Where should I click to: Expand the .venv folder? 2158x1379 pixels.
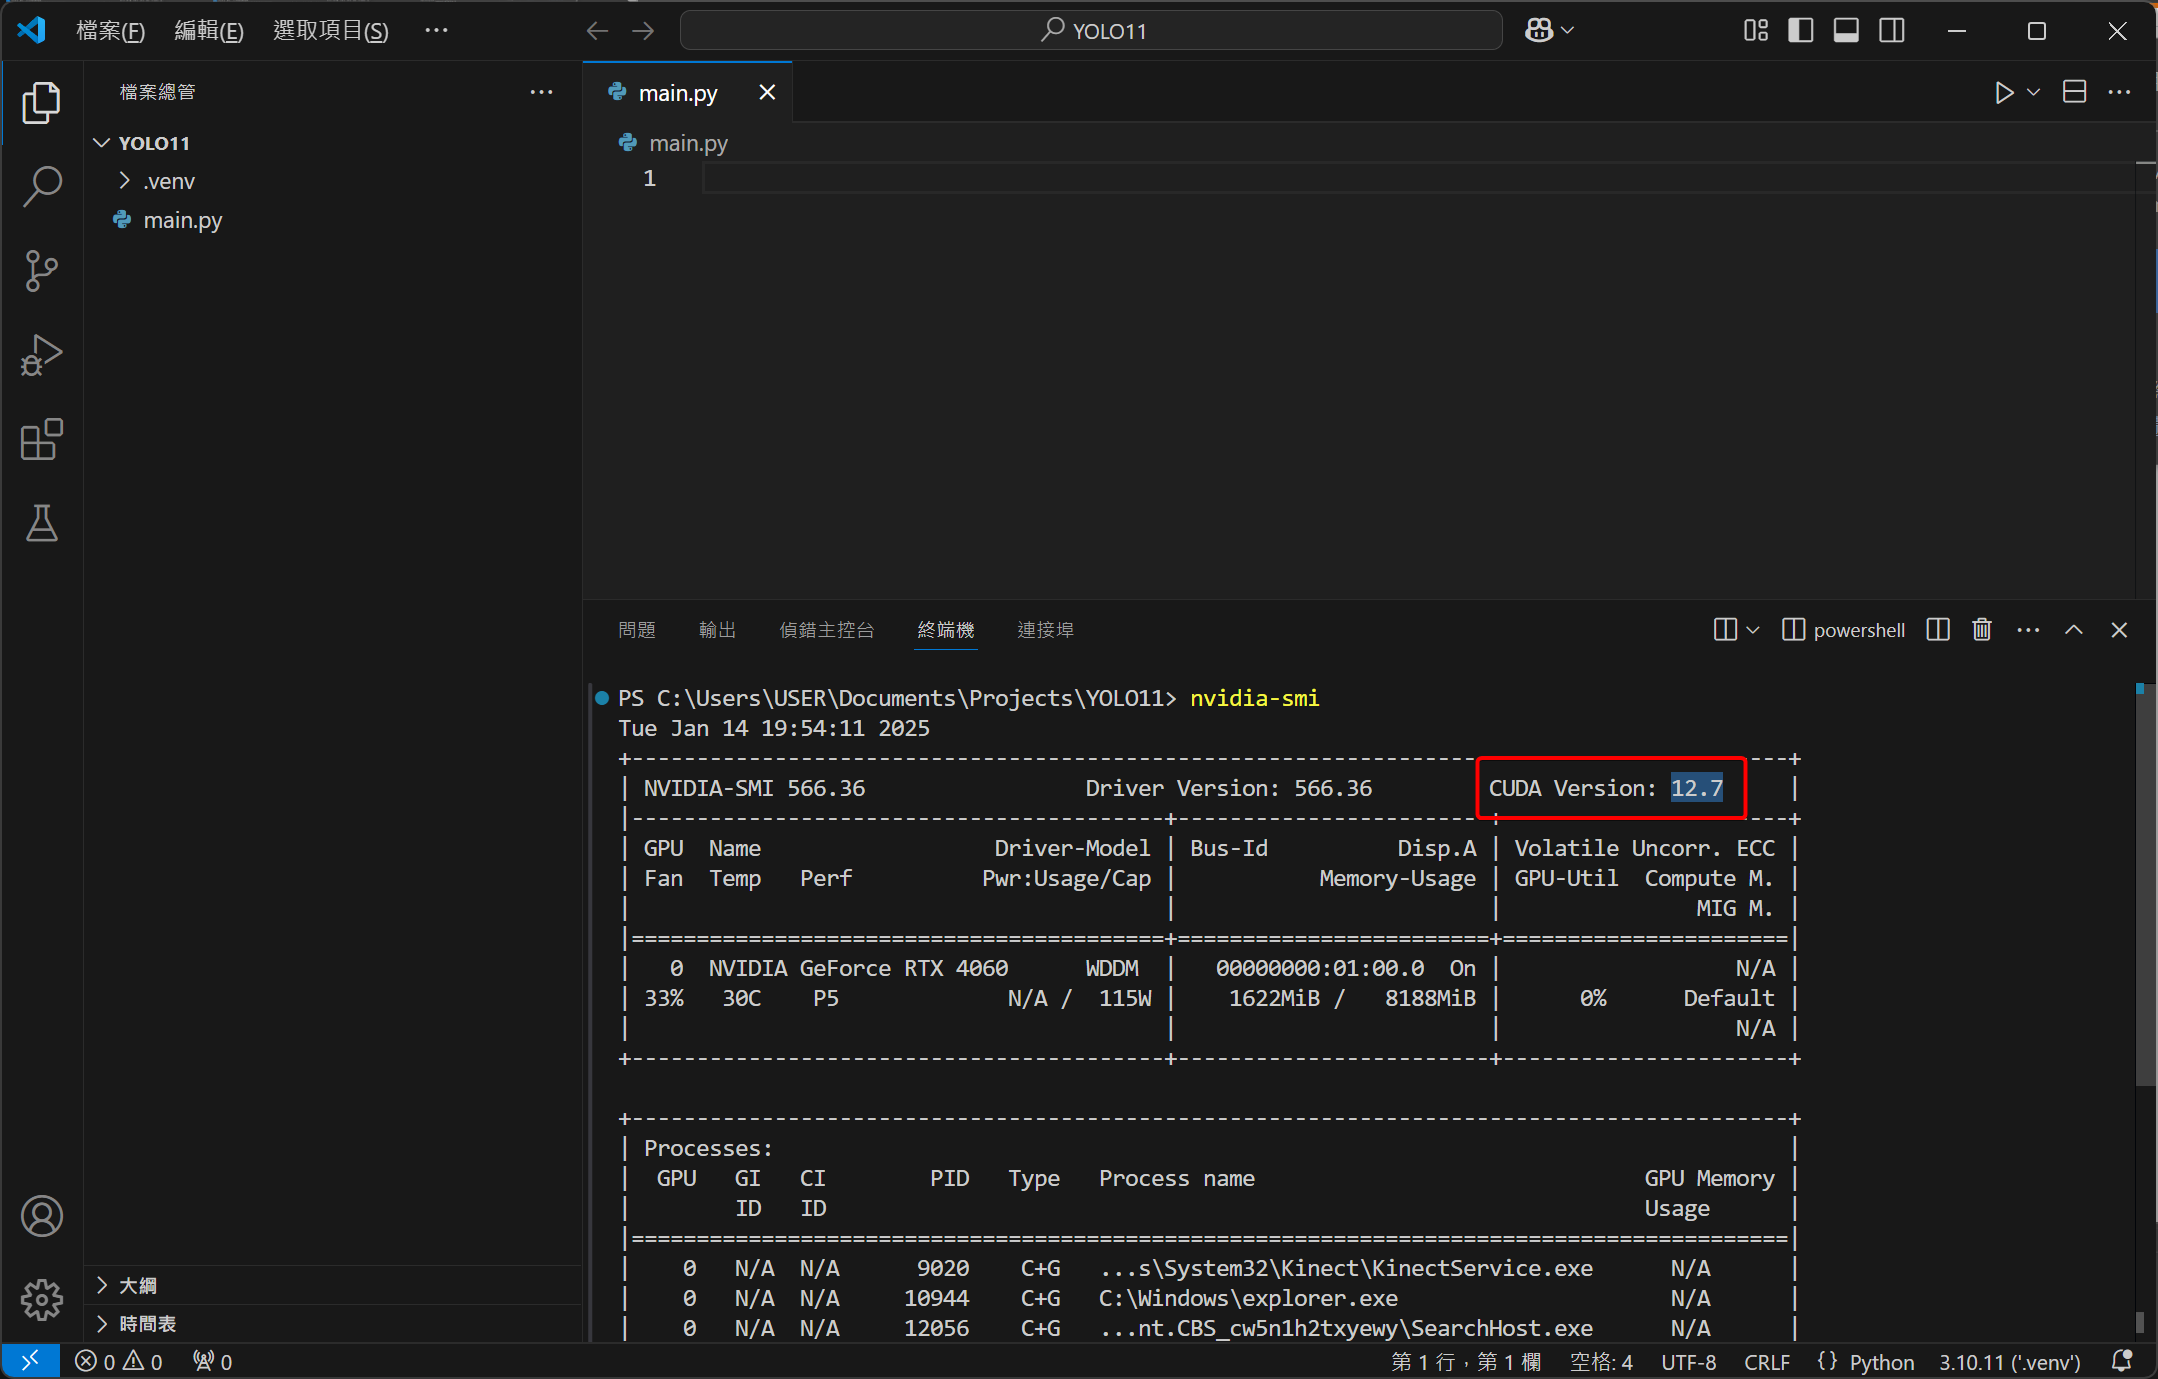pyautogui.click(x=168, y=181)
